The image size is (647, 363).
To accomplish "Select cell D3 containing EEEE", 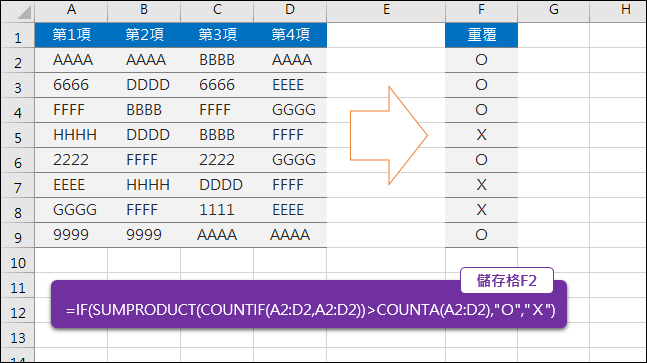I will (x=290, y=85).
